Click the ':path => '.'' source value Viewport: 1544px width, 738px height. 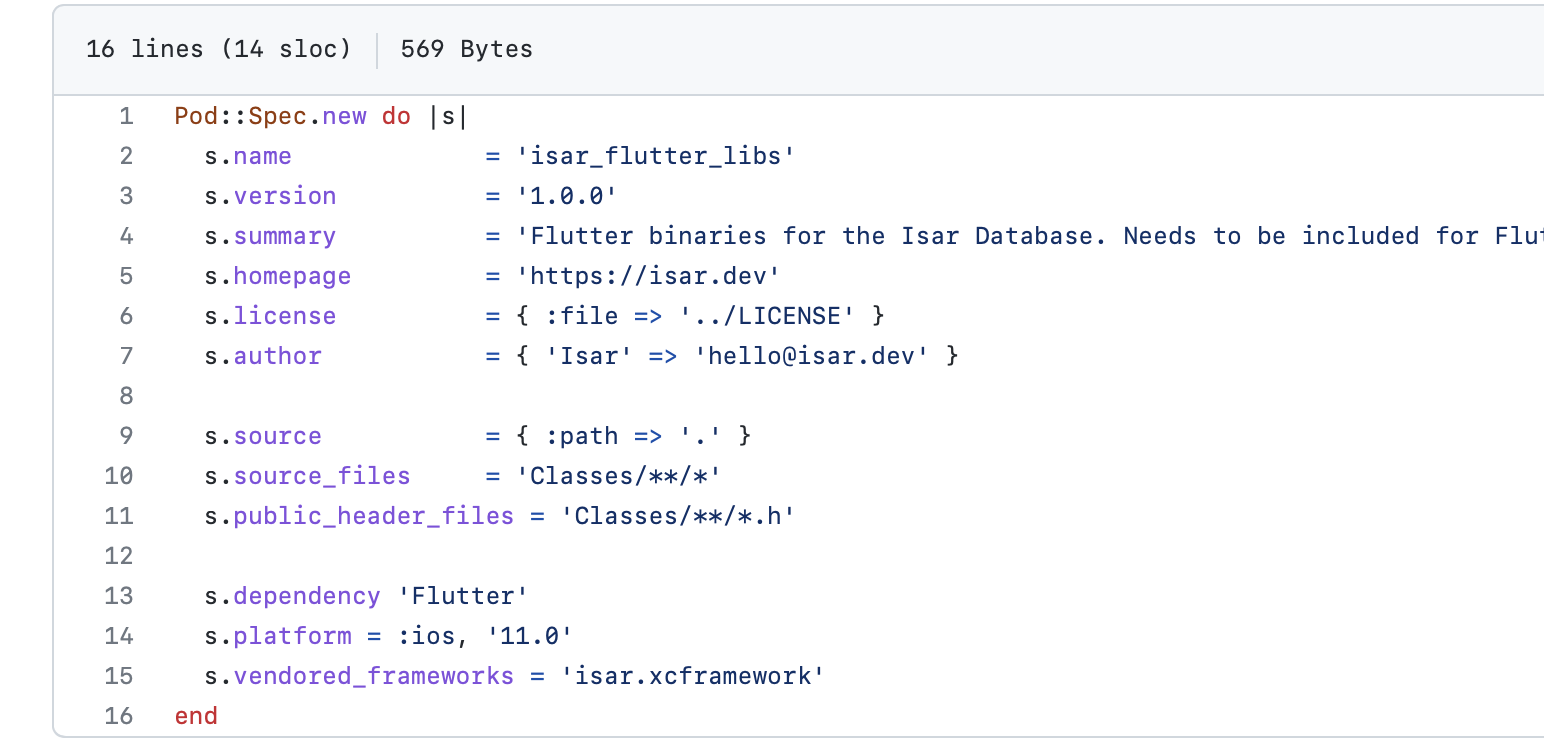633,436
